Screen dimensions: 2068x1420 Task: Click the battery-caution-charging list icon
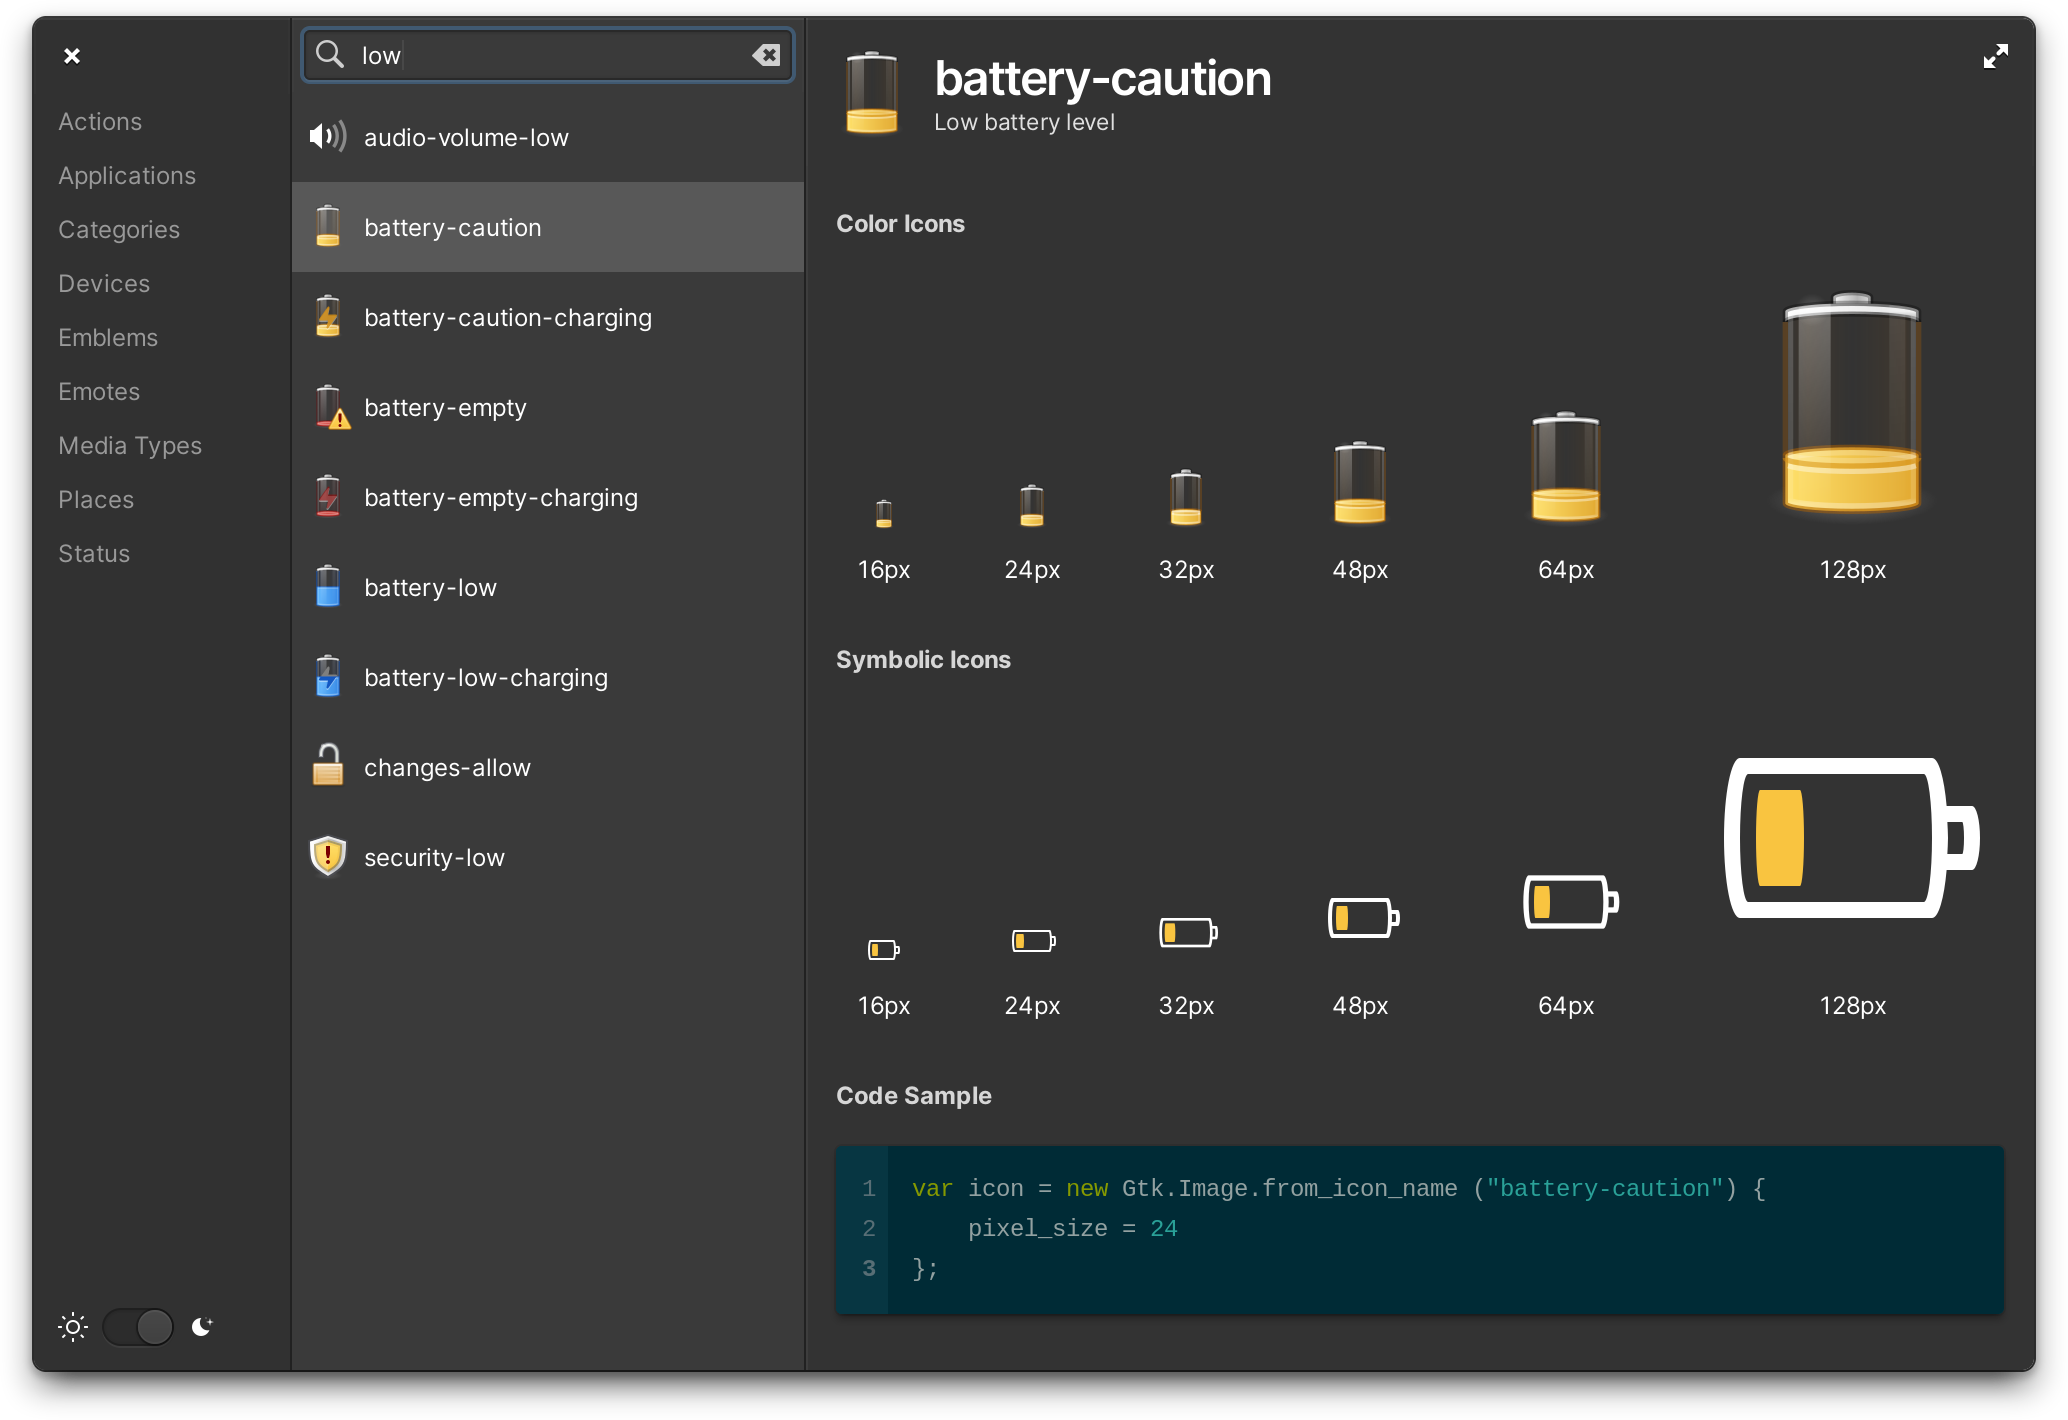pyautogui.click(x=328, y=317)
